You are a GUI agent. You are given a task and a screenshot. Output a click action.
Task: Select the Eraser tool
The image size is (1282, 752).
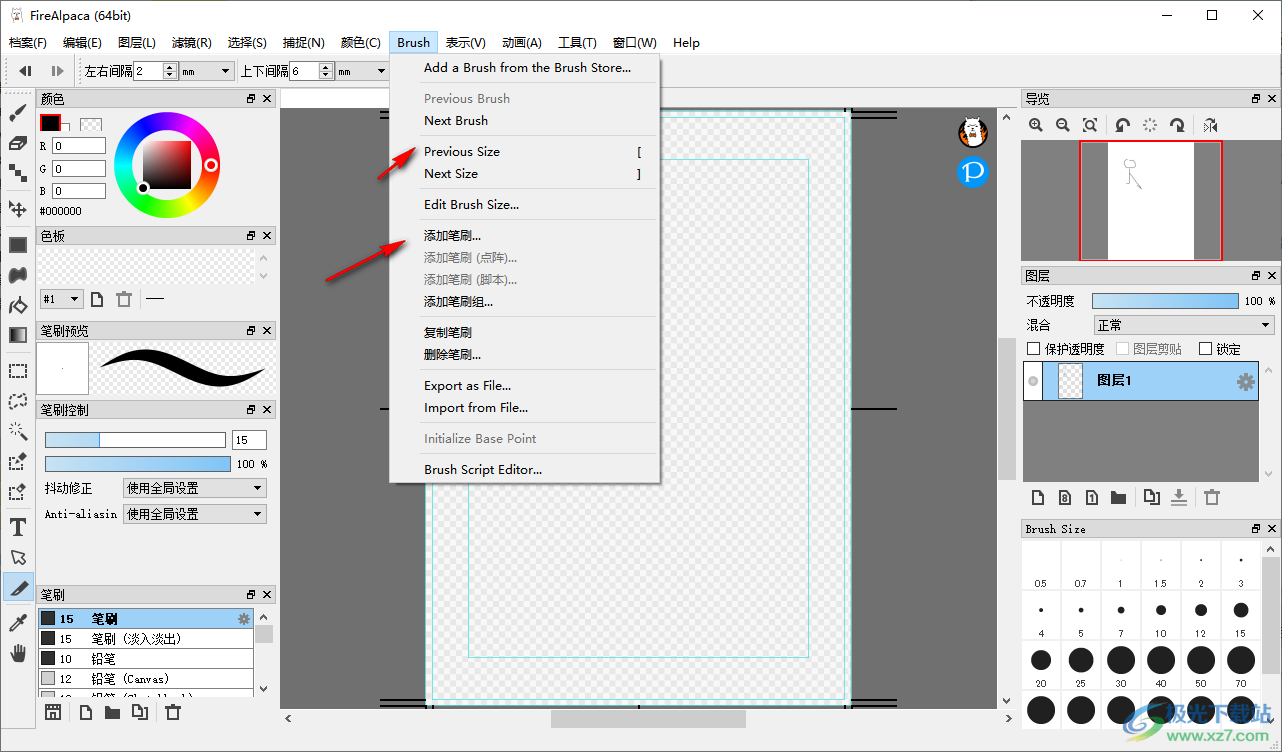coord(18,143)
